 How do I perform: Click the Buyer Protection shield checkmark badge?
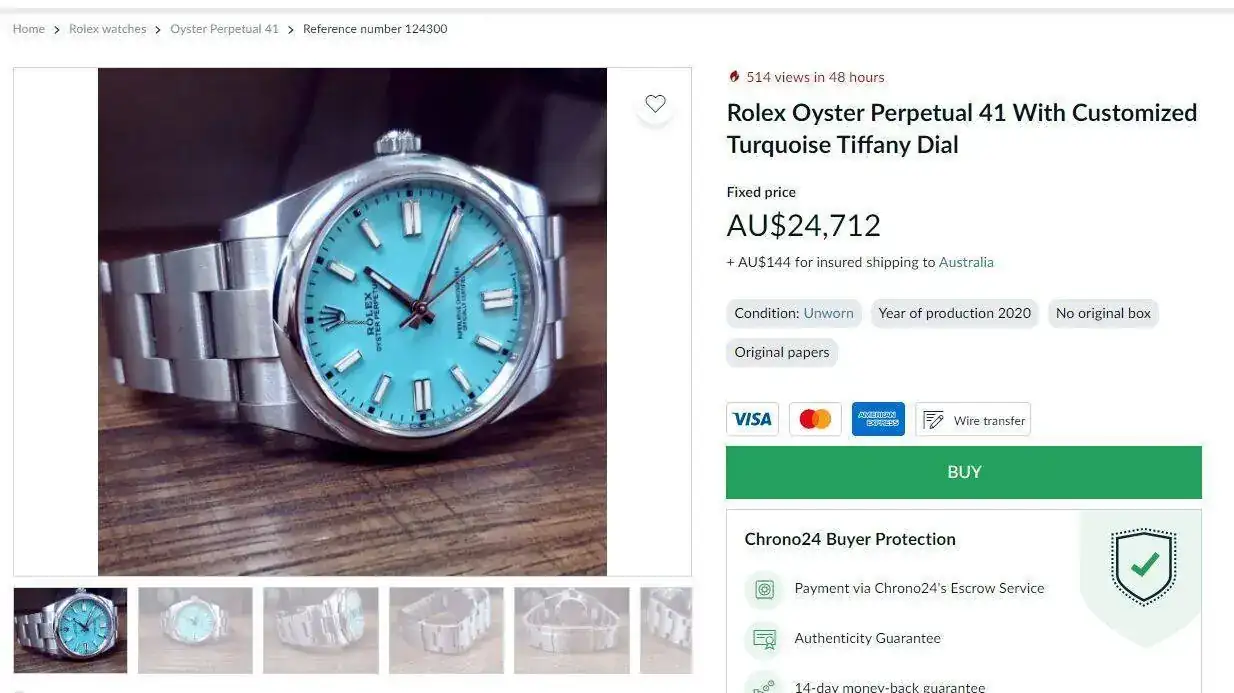pos(1144,567)
